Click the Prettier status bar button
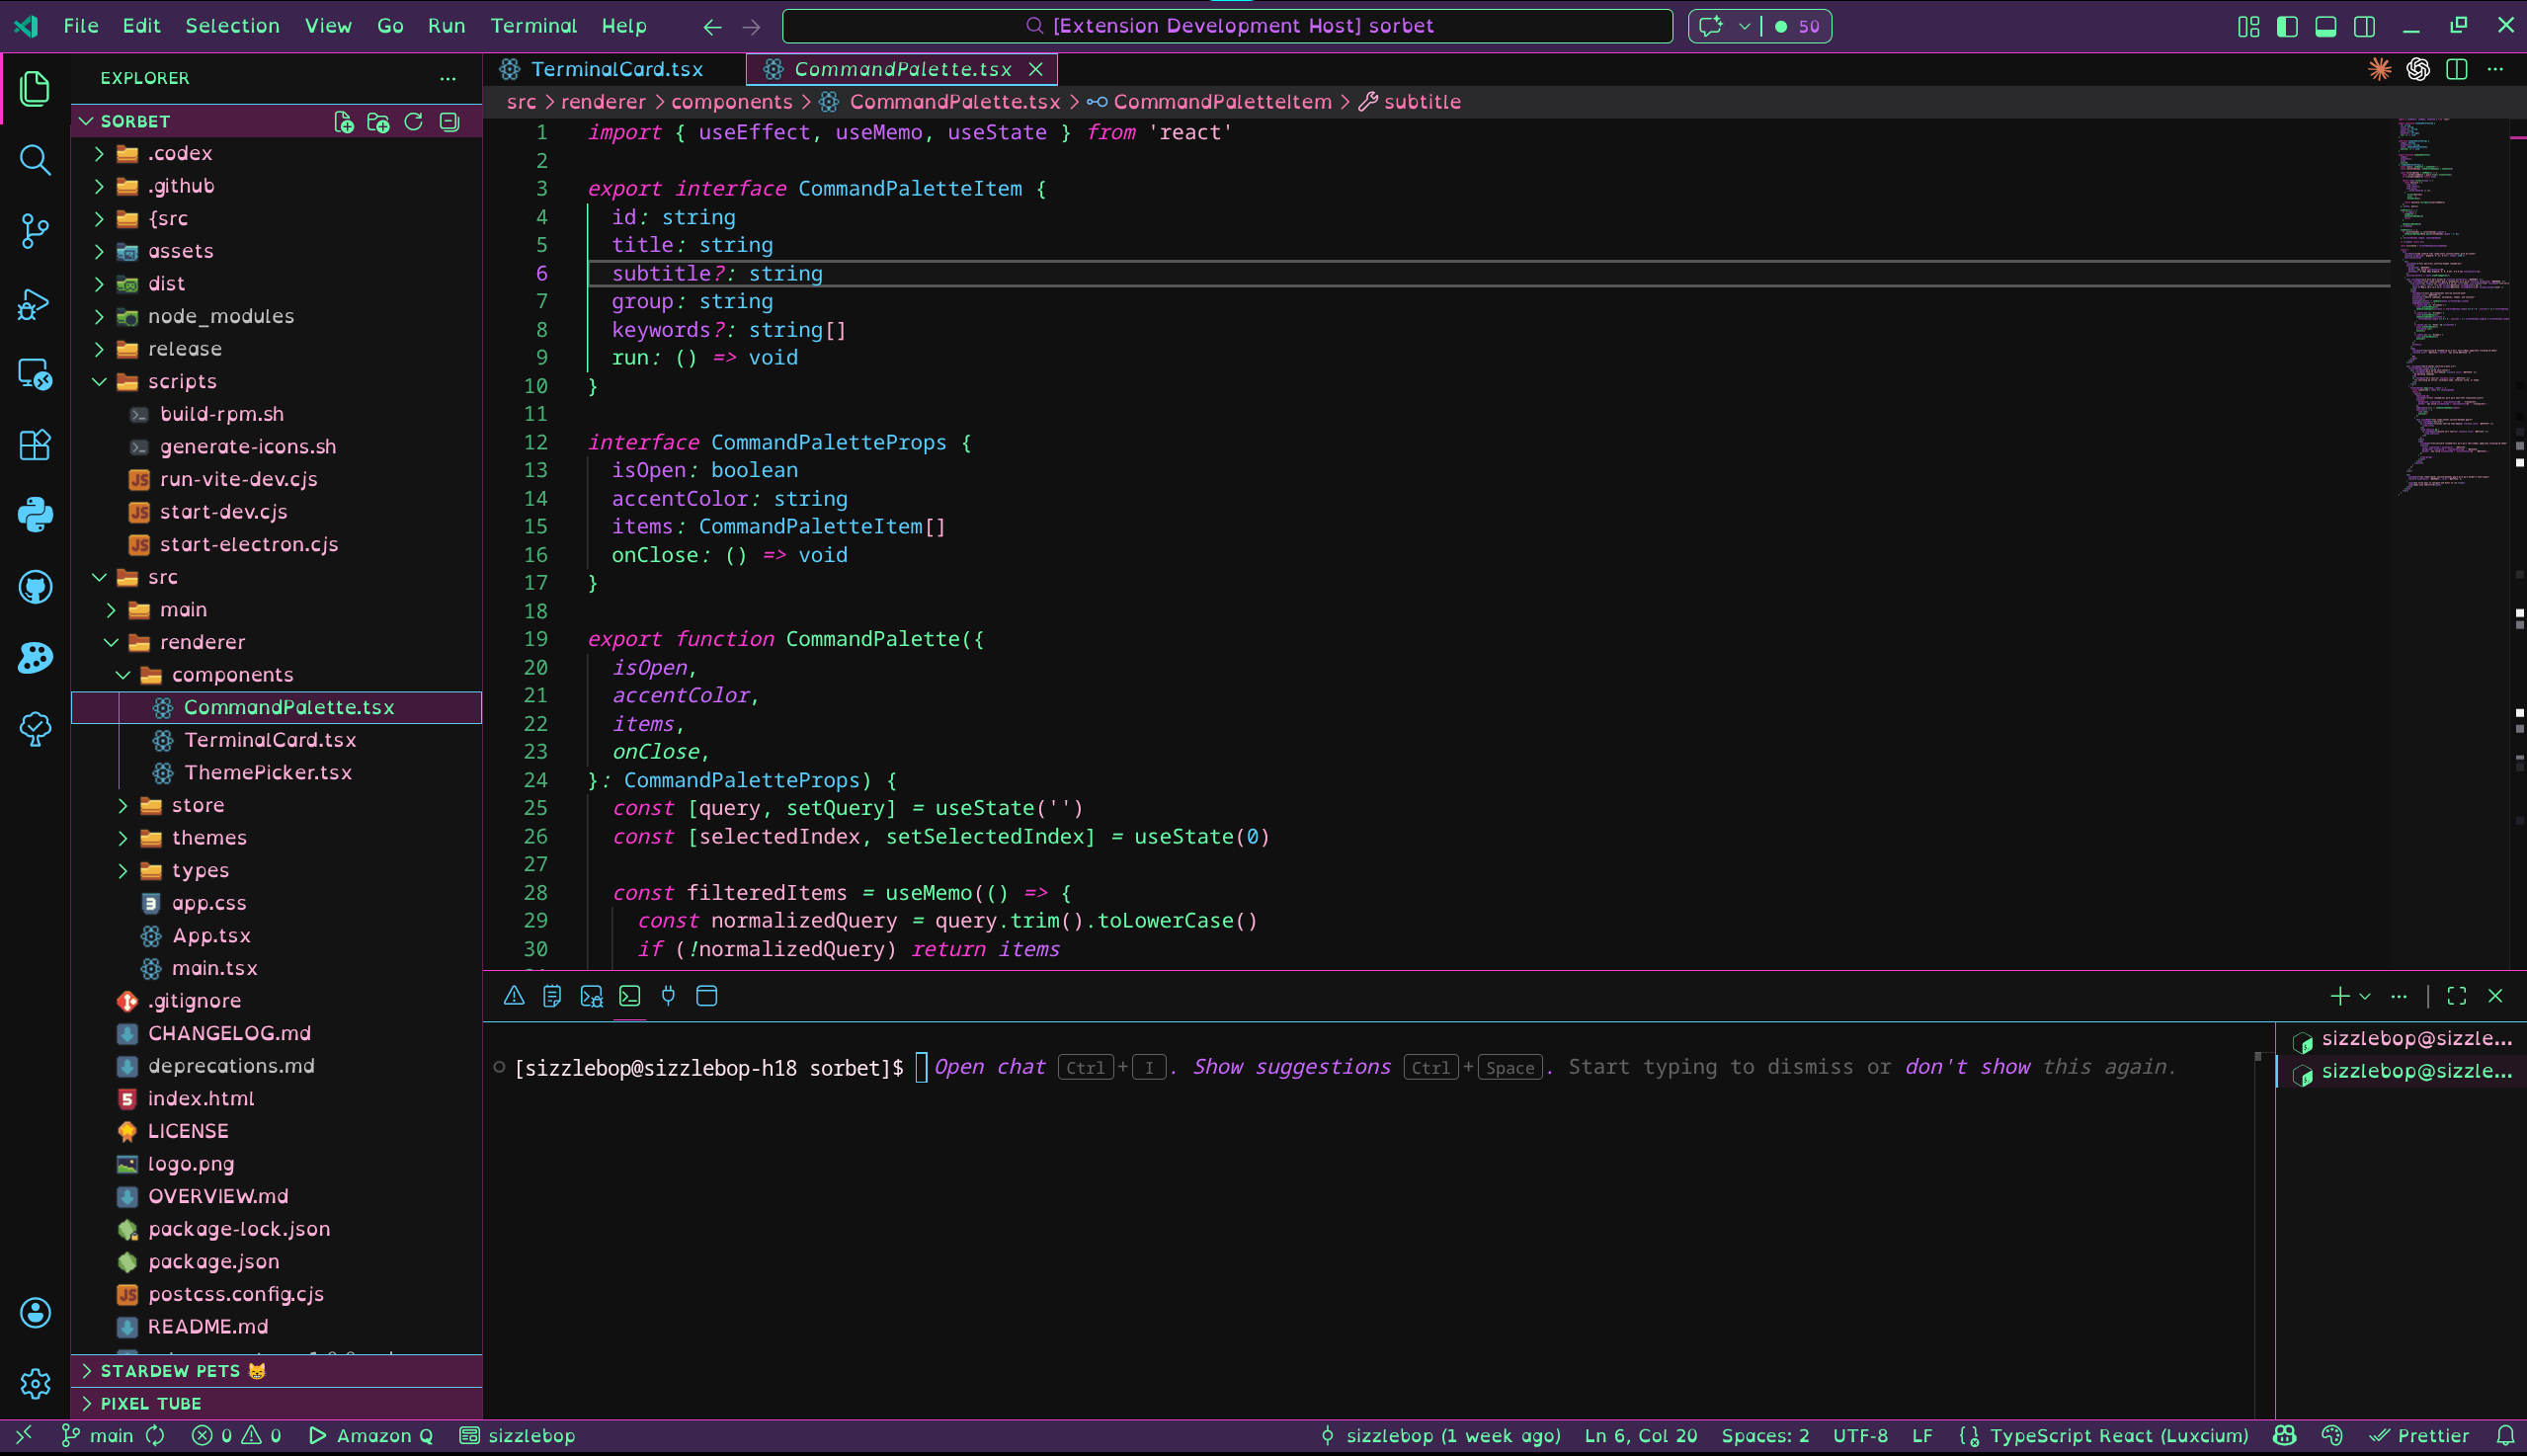This screenshot has width=2527, height=1456. (x=2420, y=1435)
